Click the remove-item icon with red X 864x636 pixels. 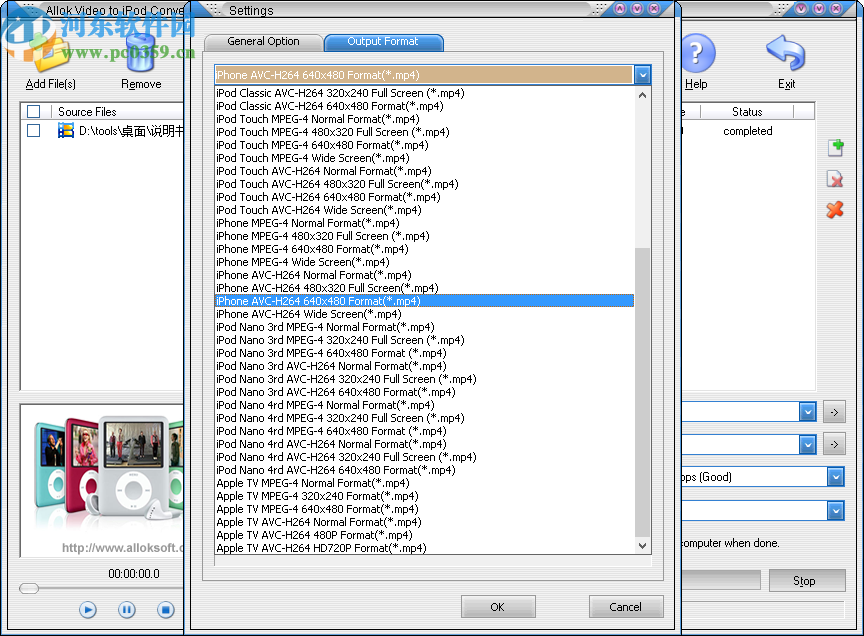point(835,179)
